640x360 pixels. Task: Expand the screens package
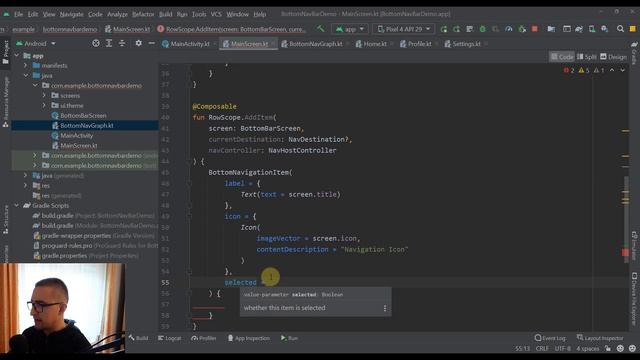pyautogui.click(x=44, y=96)
